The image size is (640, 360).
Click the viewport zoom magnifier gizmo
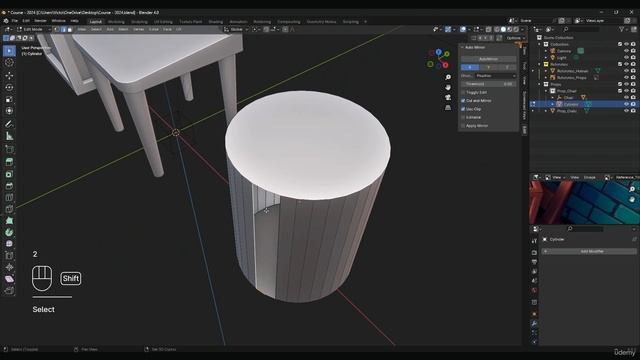click(448, 77)
